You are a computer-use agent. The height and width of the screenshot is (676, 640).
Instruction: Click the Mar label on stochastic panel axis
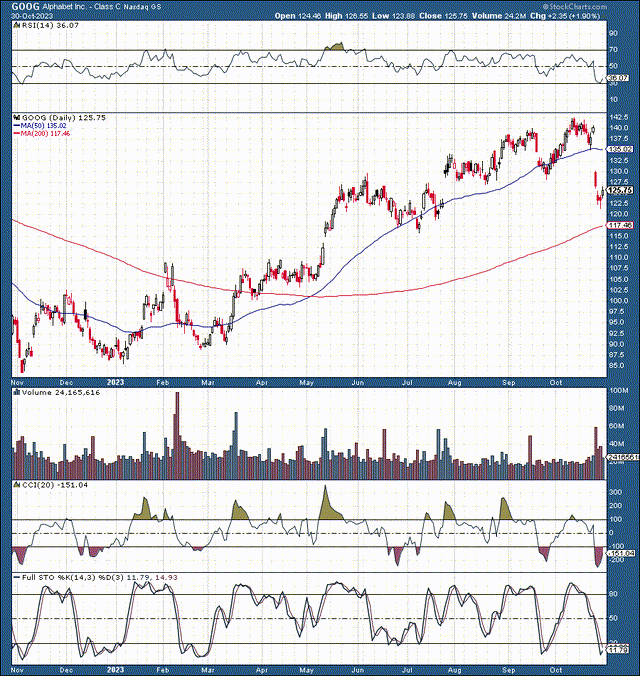click(208, 670)
